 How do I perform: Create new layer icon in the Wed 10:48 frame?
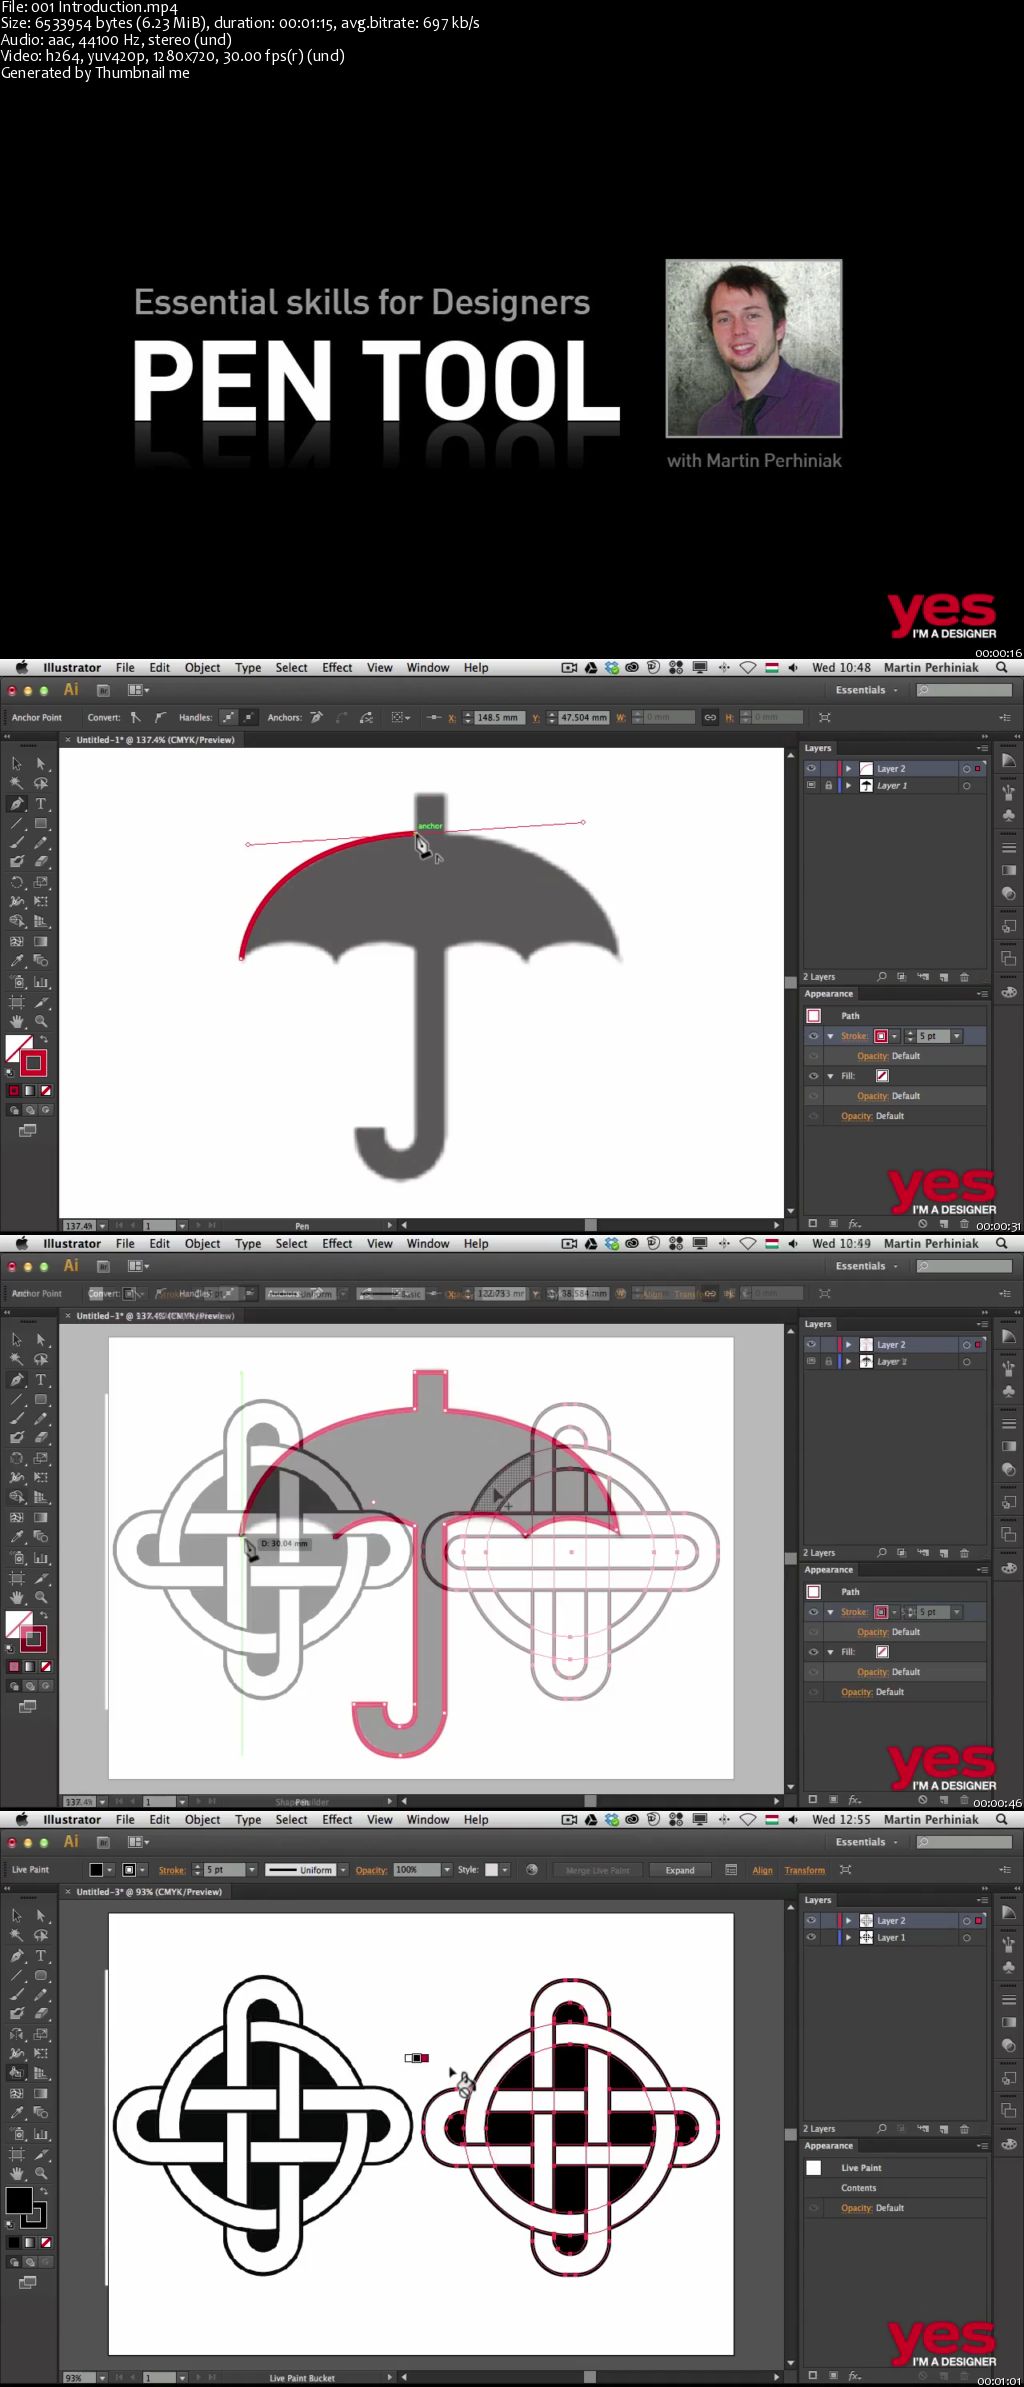point(943,977)
